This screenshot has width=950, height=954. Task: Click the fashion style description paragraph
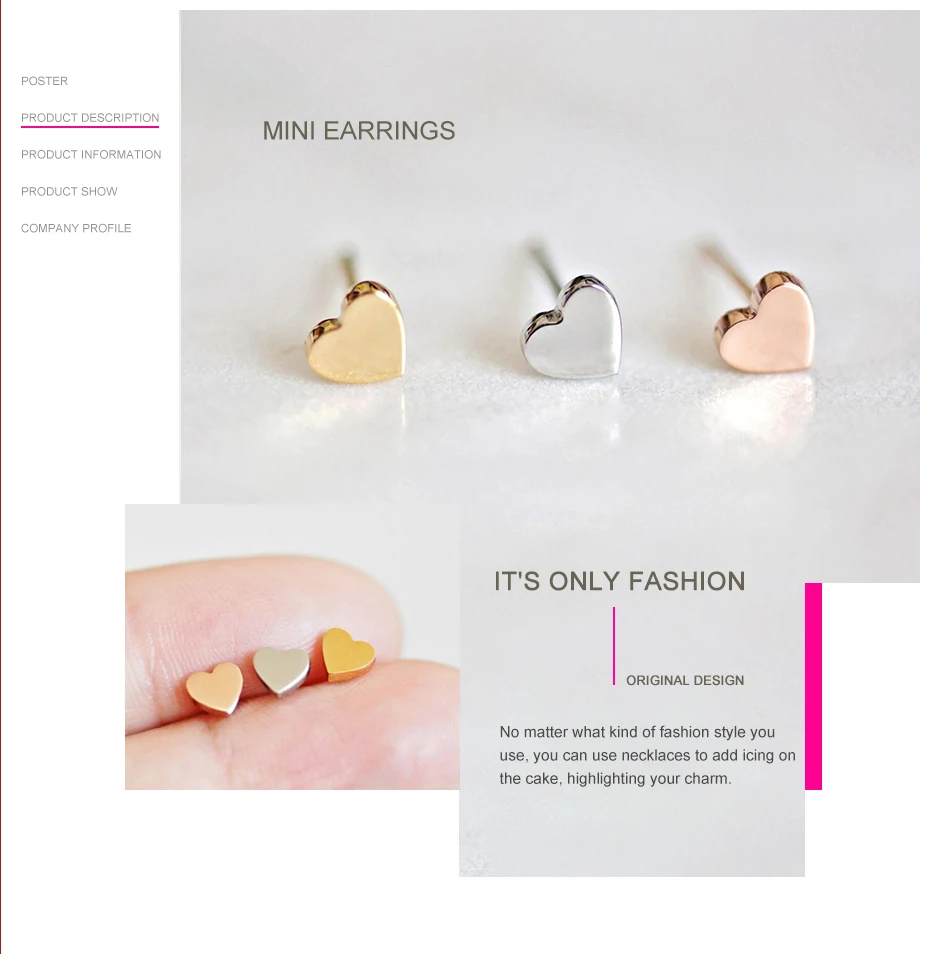pyautogui.click(x=647, y=755)
